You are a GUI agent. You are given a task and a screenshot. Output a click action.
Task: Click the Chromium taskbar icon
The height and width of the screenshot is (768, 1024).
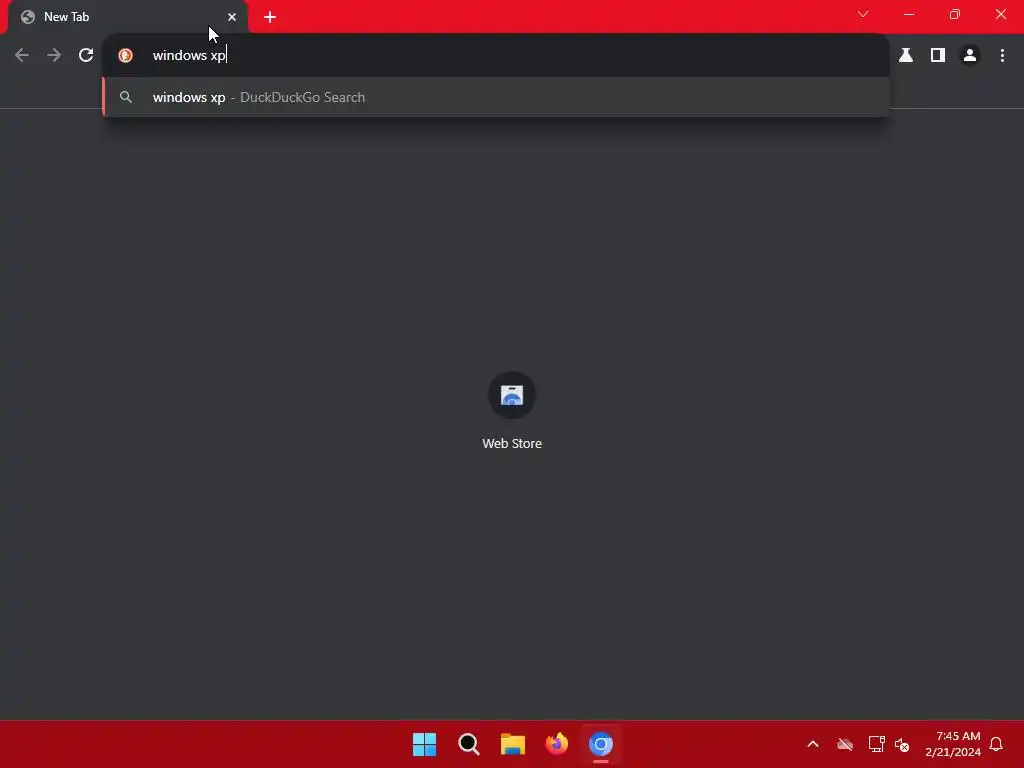tap(601, 744)
